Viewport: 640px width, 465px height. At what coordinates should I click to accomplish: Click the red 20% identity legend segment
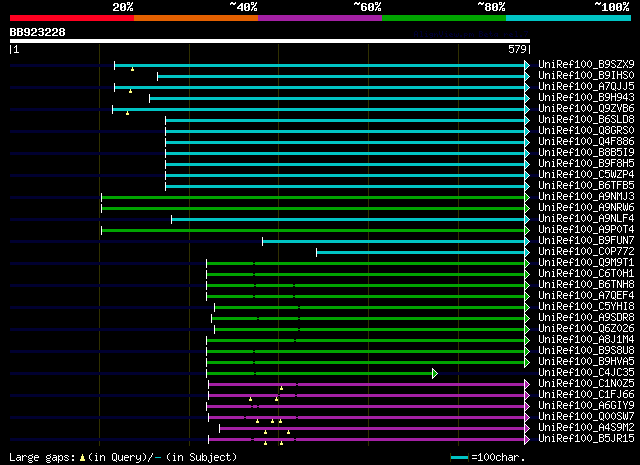click(72, 18)
